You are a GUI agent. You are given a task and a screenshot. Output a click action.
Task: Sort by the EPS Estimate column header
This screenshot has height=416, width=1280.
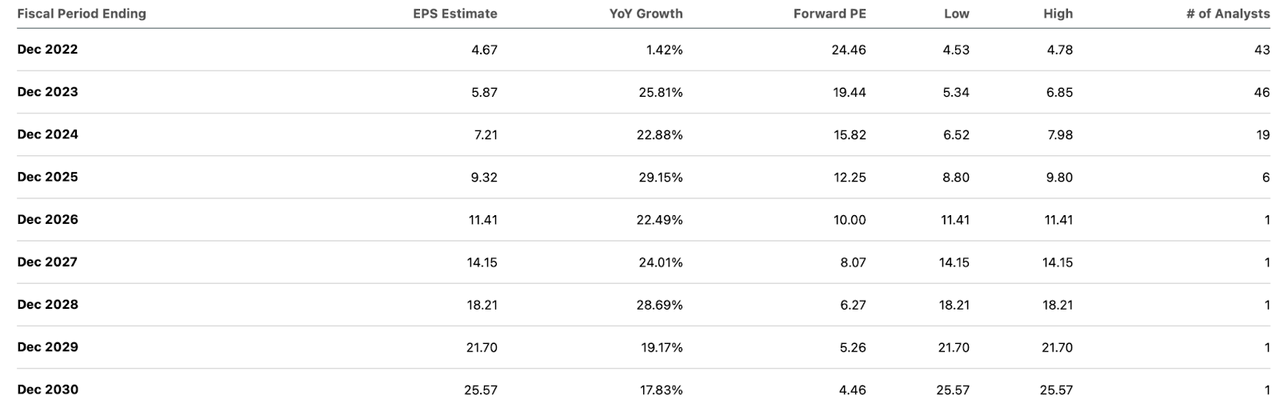[x=455, y=14]
